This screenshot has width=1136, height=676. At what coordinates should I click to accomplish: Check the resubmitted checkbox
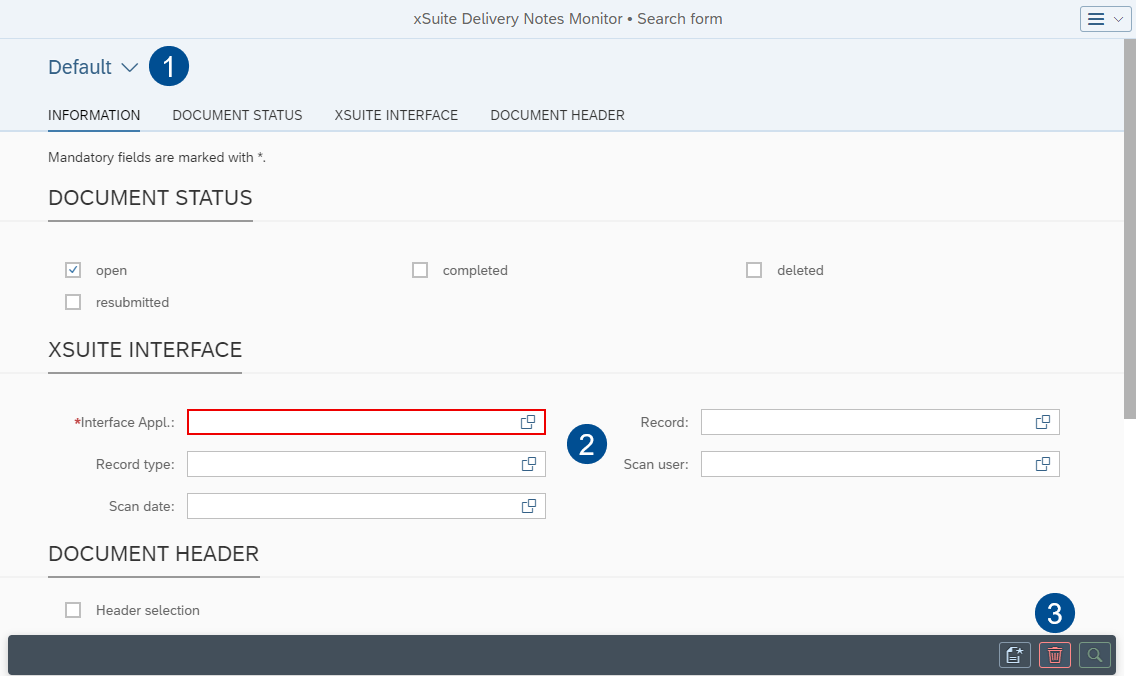click(73, 302)
